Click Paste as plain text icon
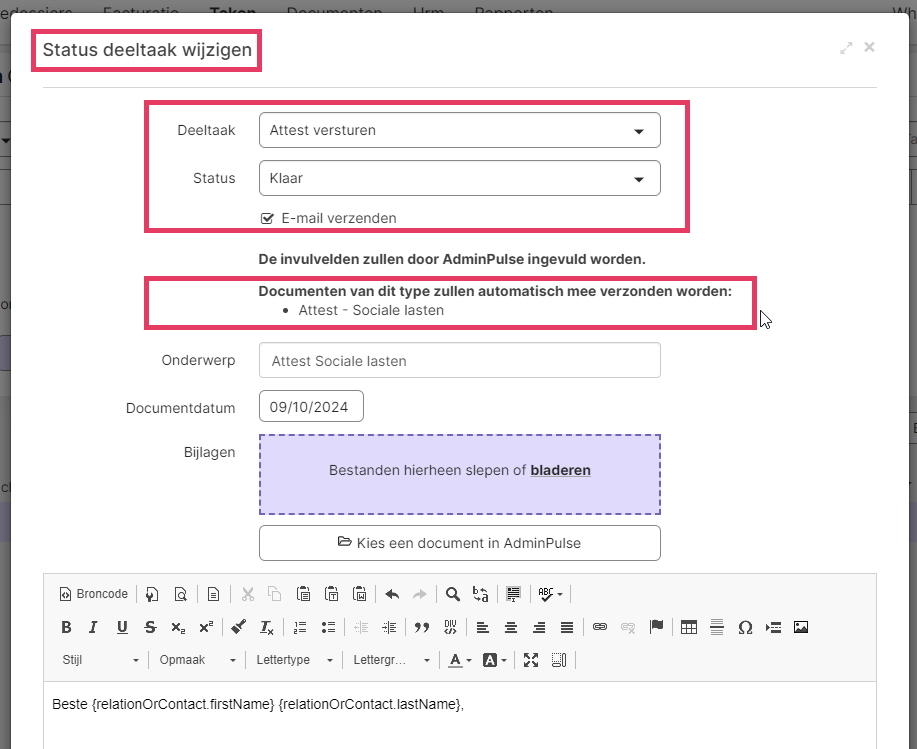The height and width of the screenshot is (749, 917). pos(332,594)
